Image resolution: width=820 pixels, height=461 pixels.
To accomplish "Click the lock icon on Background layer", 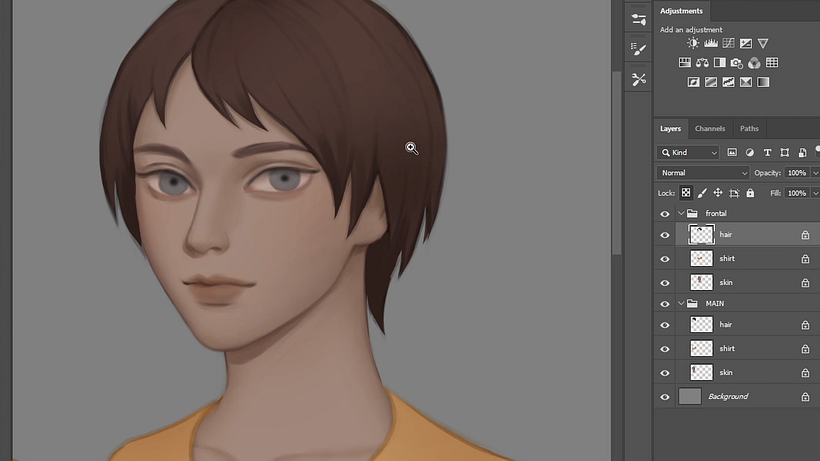I will click(x=805, y=397).
